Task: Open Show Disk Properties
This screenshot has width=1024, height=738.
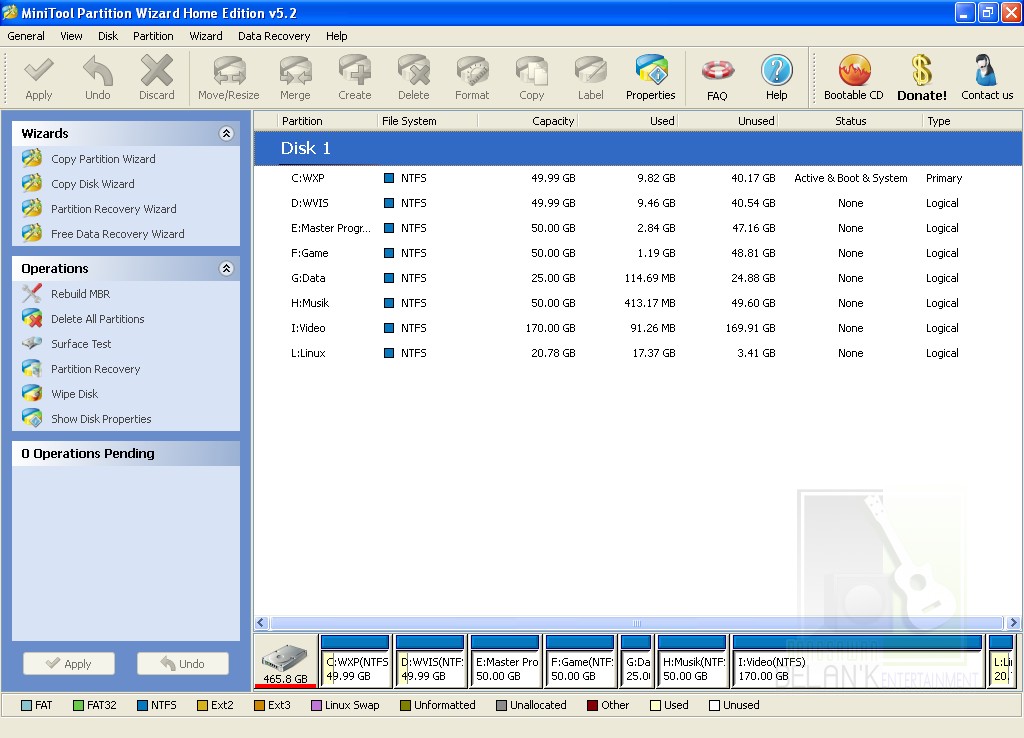Action: tap(101, 419)
